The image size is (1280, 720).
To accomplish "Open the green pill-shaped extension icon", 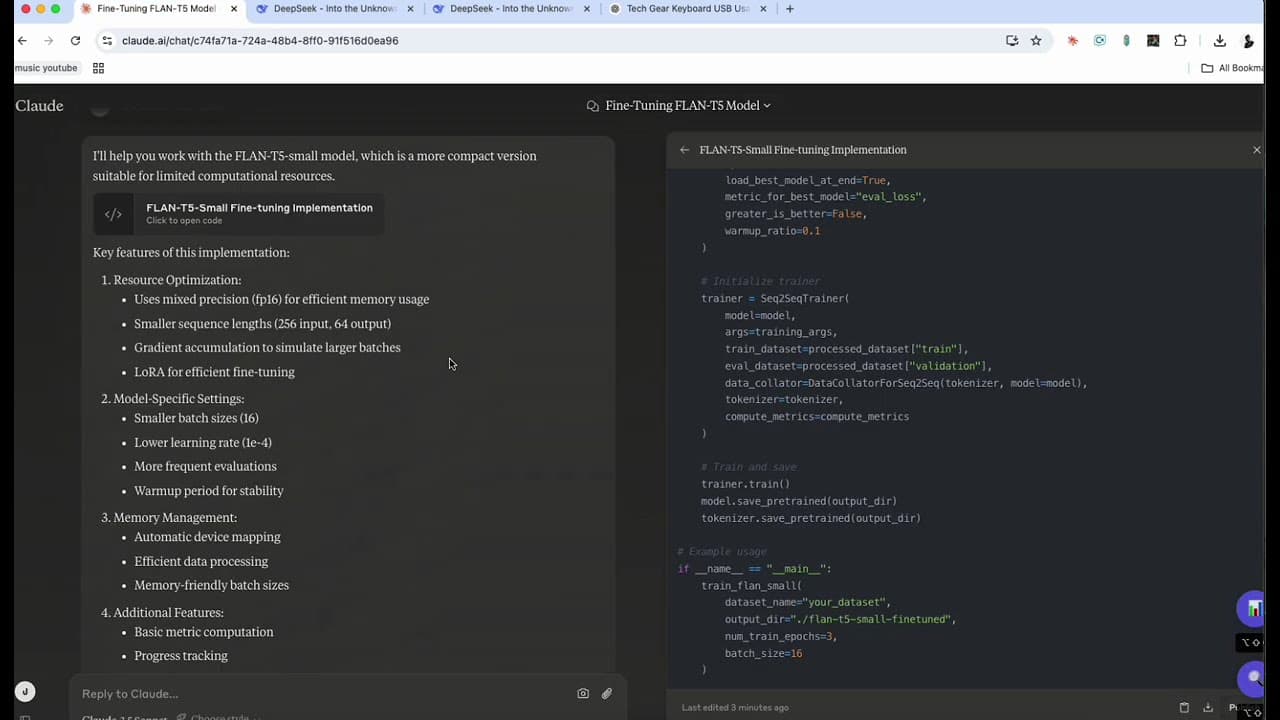I will (1127, 41).
